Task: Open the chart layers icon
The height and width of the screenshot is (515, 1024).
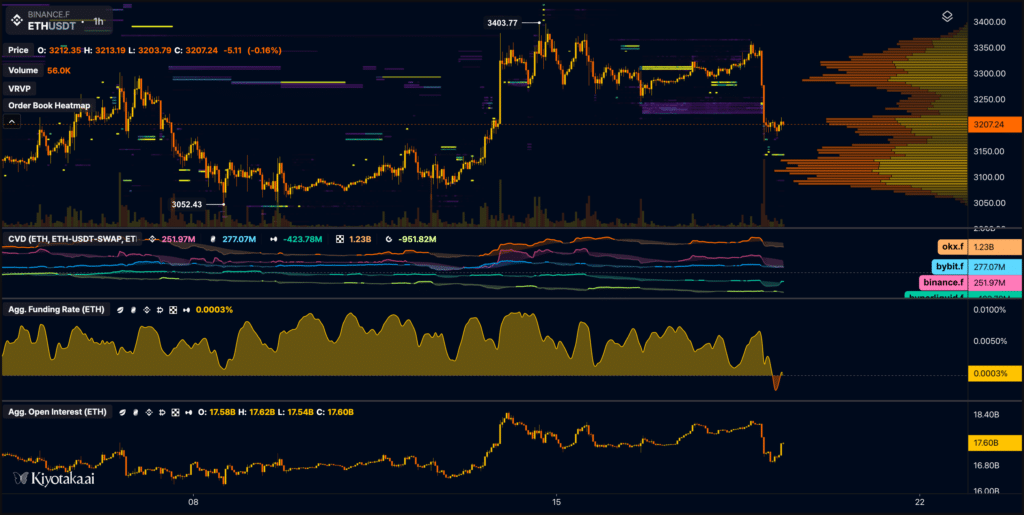Action: pos(948,16)
